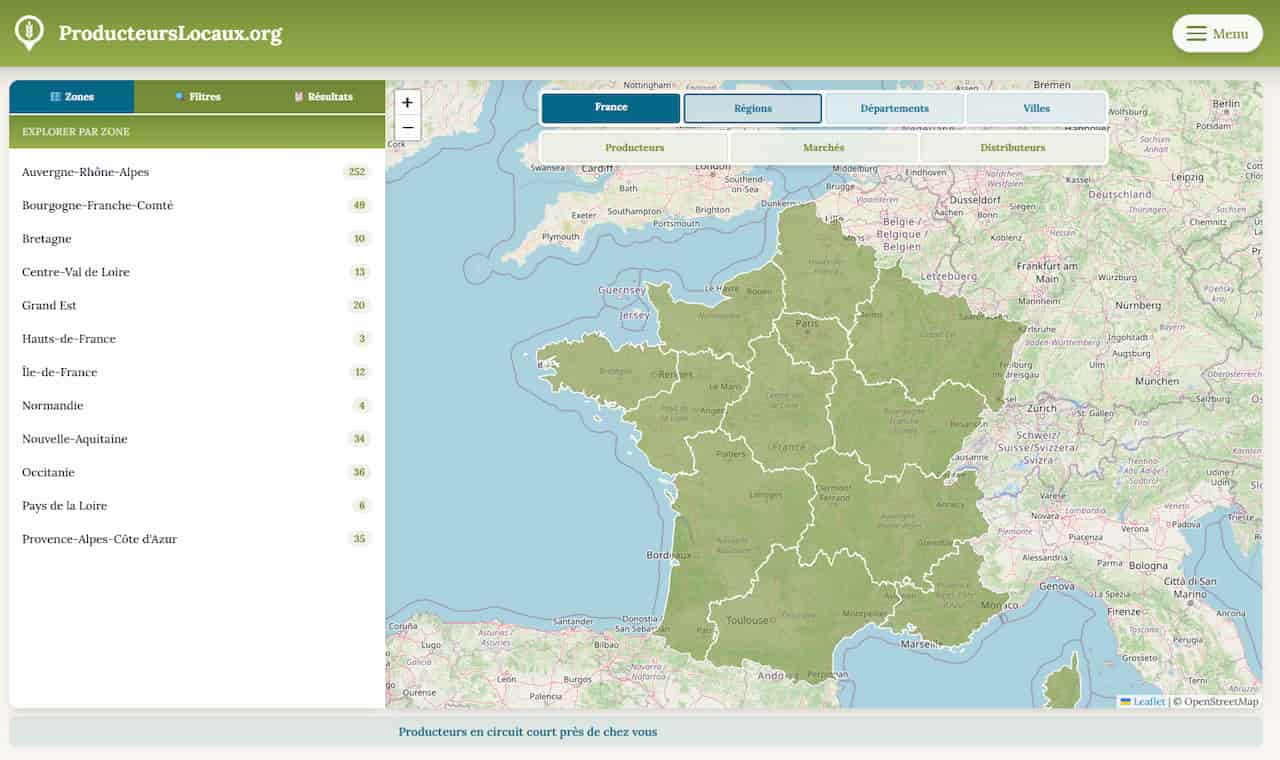Image resolution: width=1280 pixels, height=760 pixels.
Task: Open the Auvergne-Rhône-Alpes zone
Action: tap(197, 172)
